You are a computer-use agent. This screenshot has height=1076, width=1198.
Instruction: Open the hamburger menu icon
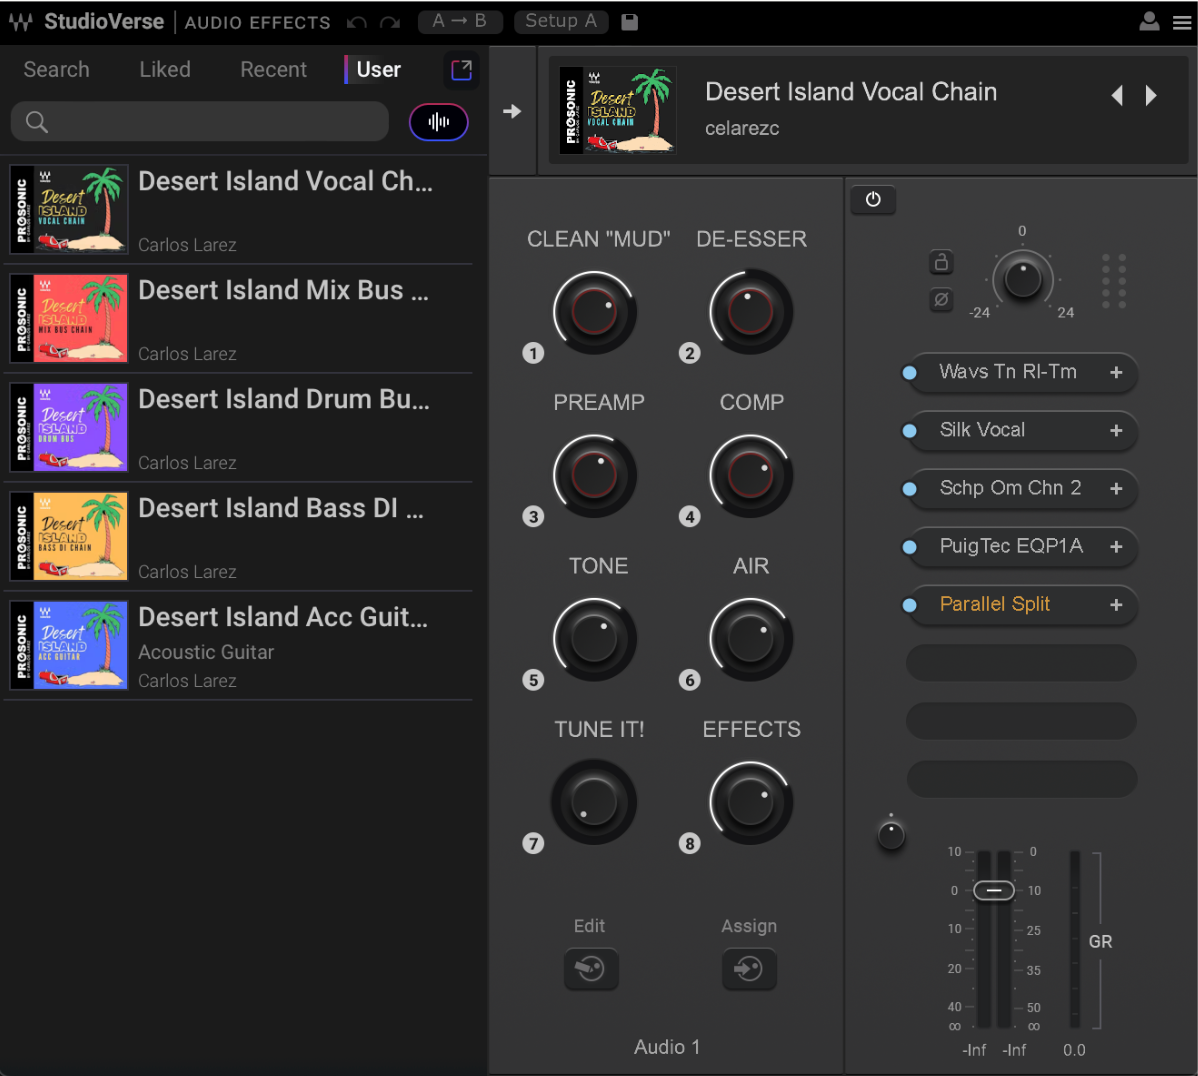(x=1182, y=22)
